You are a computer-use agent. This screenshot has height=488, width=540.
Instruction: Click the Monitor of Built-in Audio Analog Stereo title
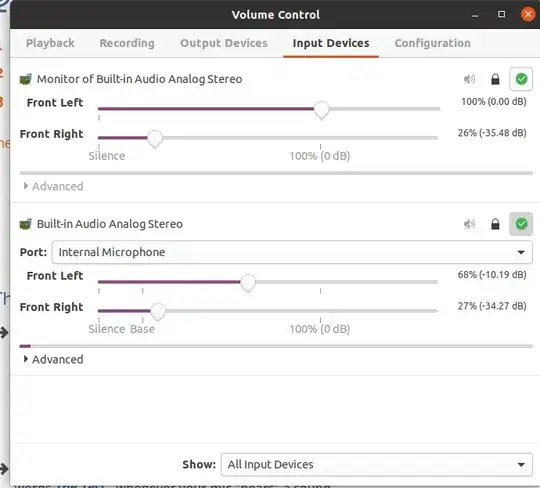(x=139, y=79)
